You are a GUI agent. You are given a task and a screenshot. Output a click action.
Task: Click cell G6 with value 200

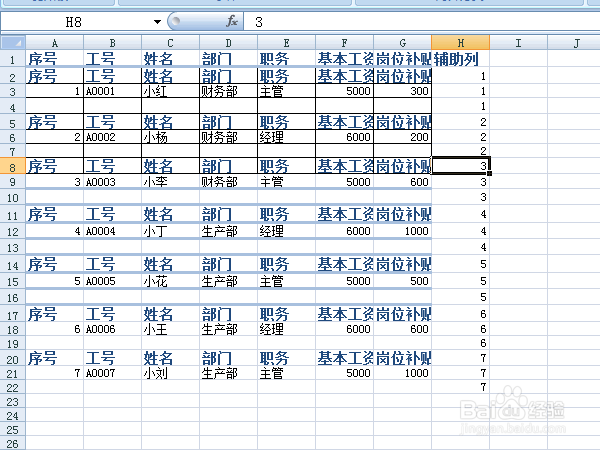(x=403, y=137)
